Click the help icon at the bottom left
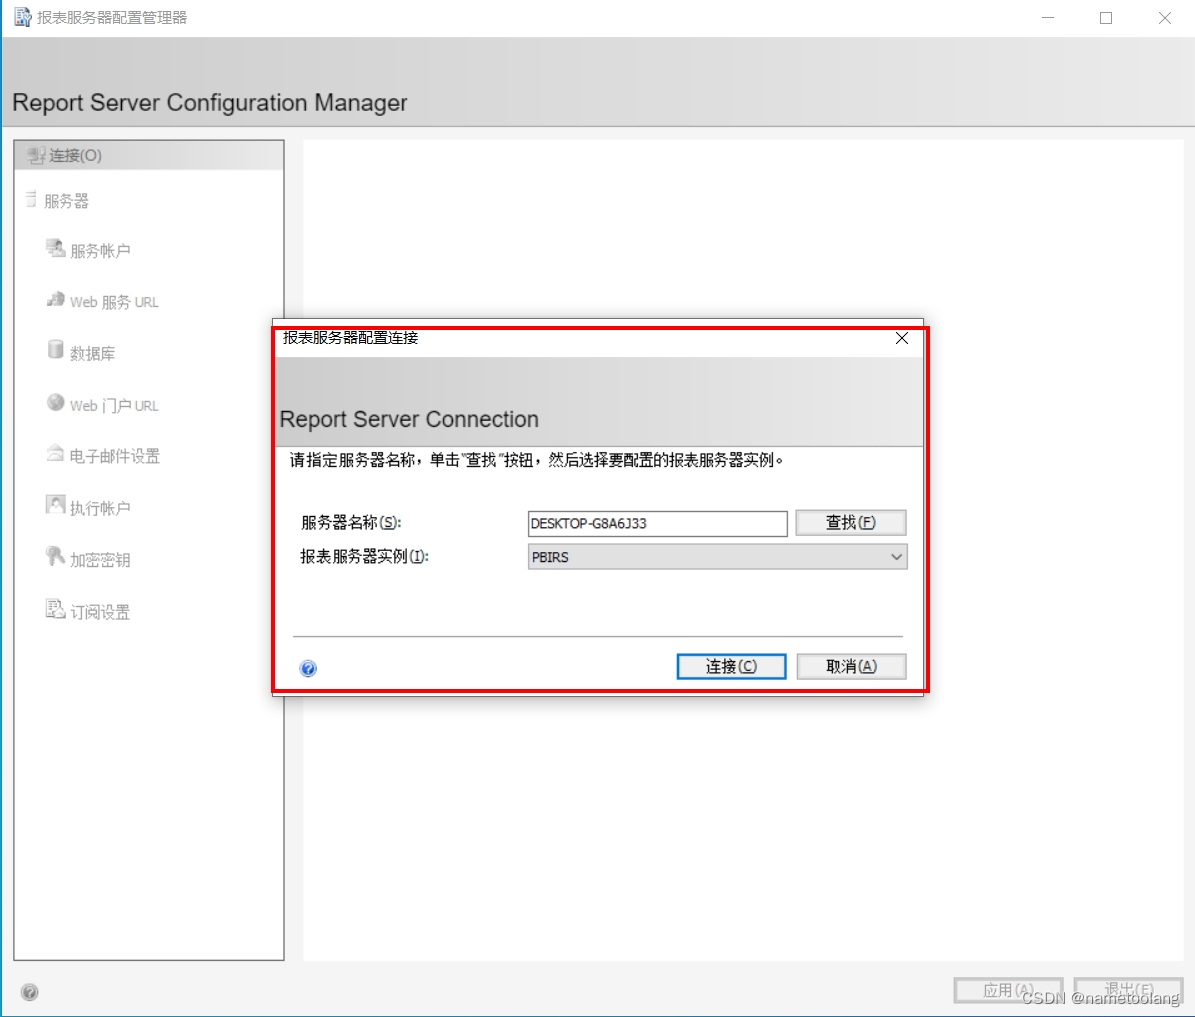1195x1017 pixels. coord(29,992)
